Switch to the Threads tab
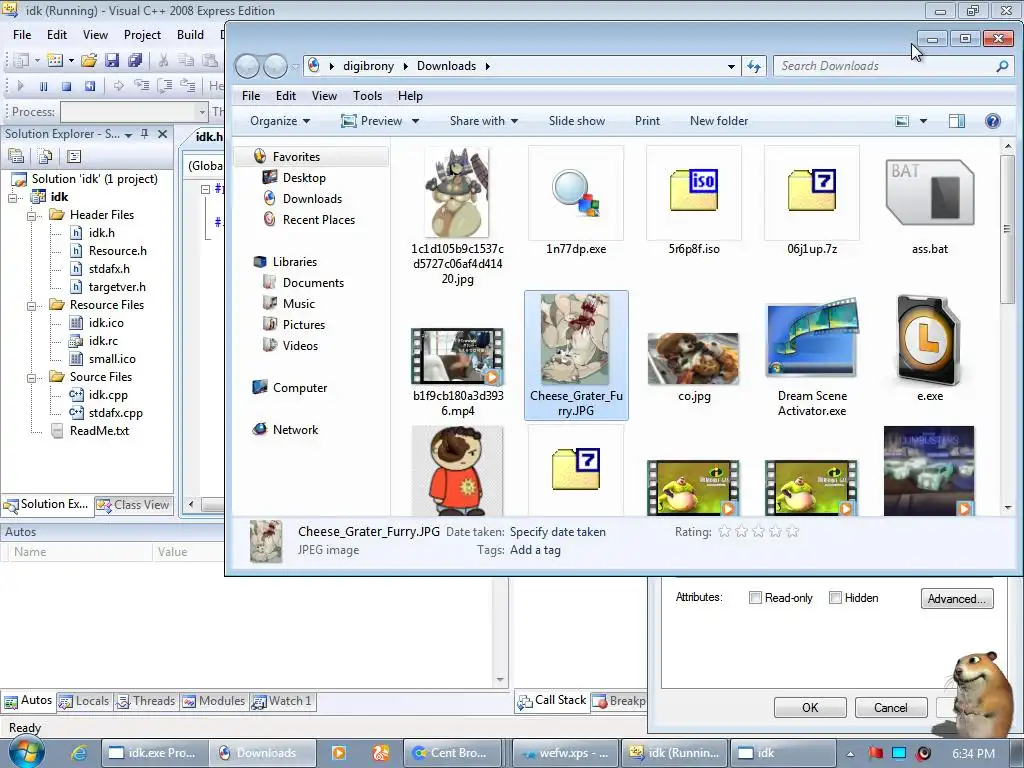Image resolution: width=1024 pixels, height=768 pixels. [x=146, y=701]
